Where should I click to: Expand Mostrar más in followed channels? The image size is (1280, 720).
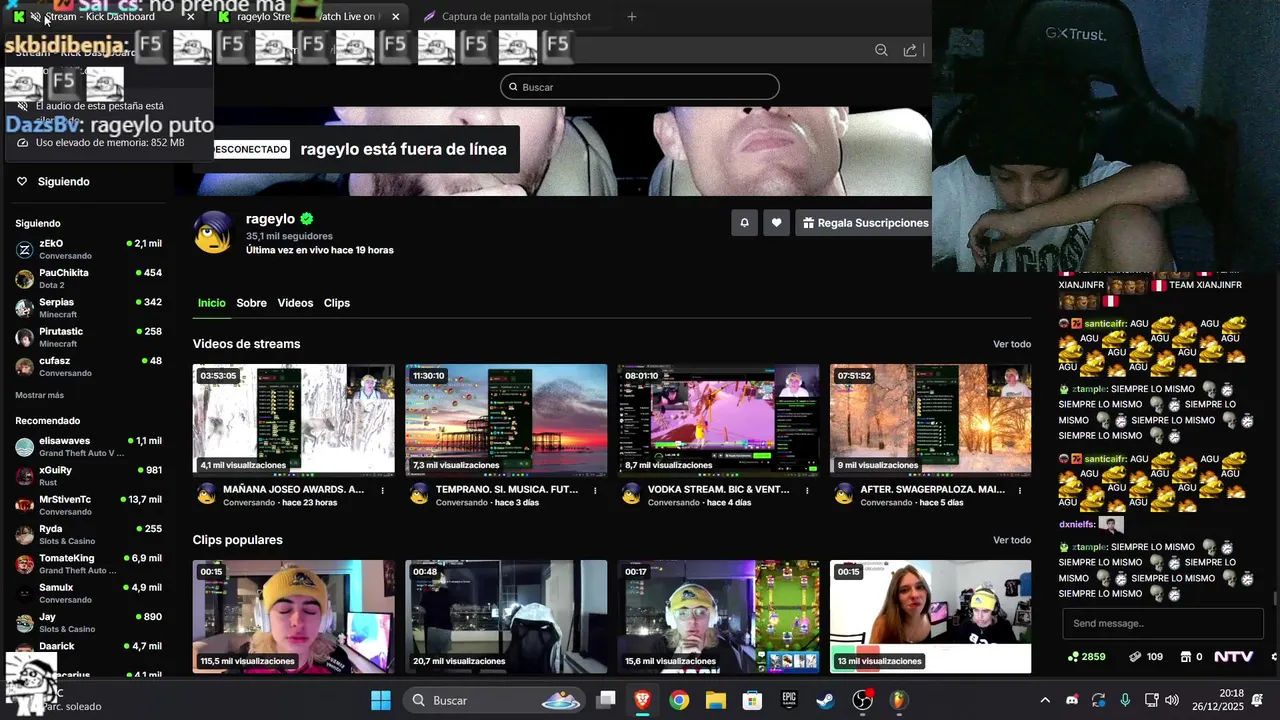(x=39, y=395)
